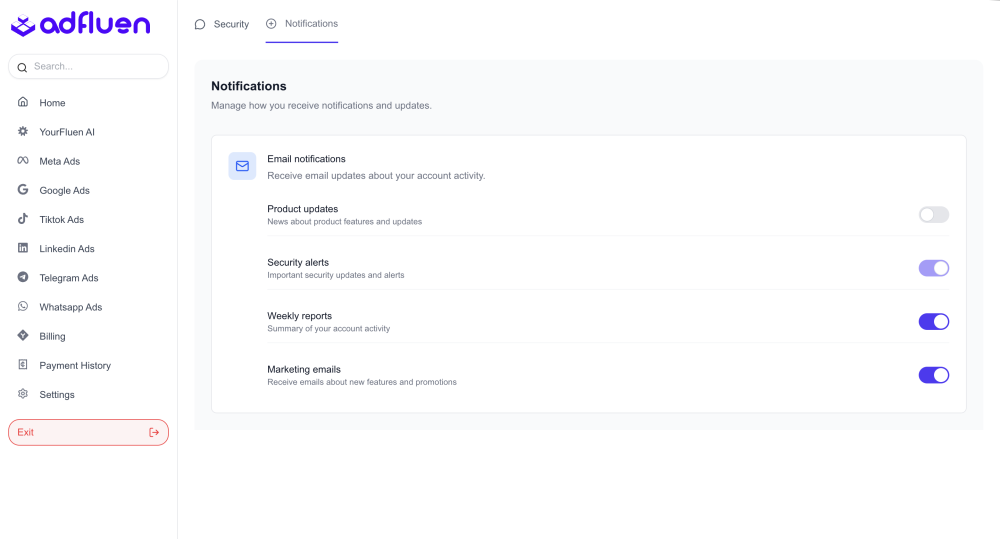The image size is (1000, 539).
Task: Open Payment History page
Action: point(75,366)
